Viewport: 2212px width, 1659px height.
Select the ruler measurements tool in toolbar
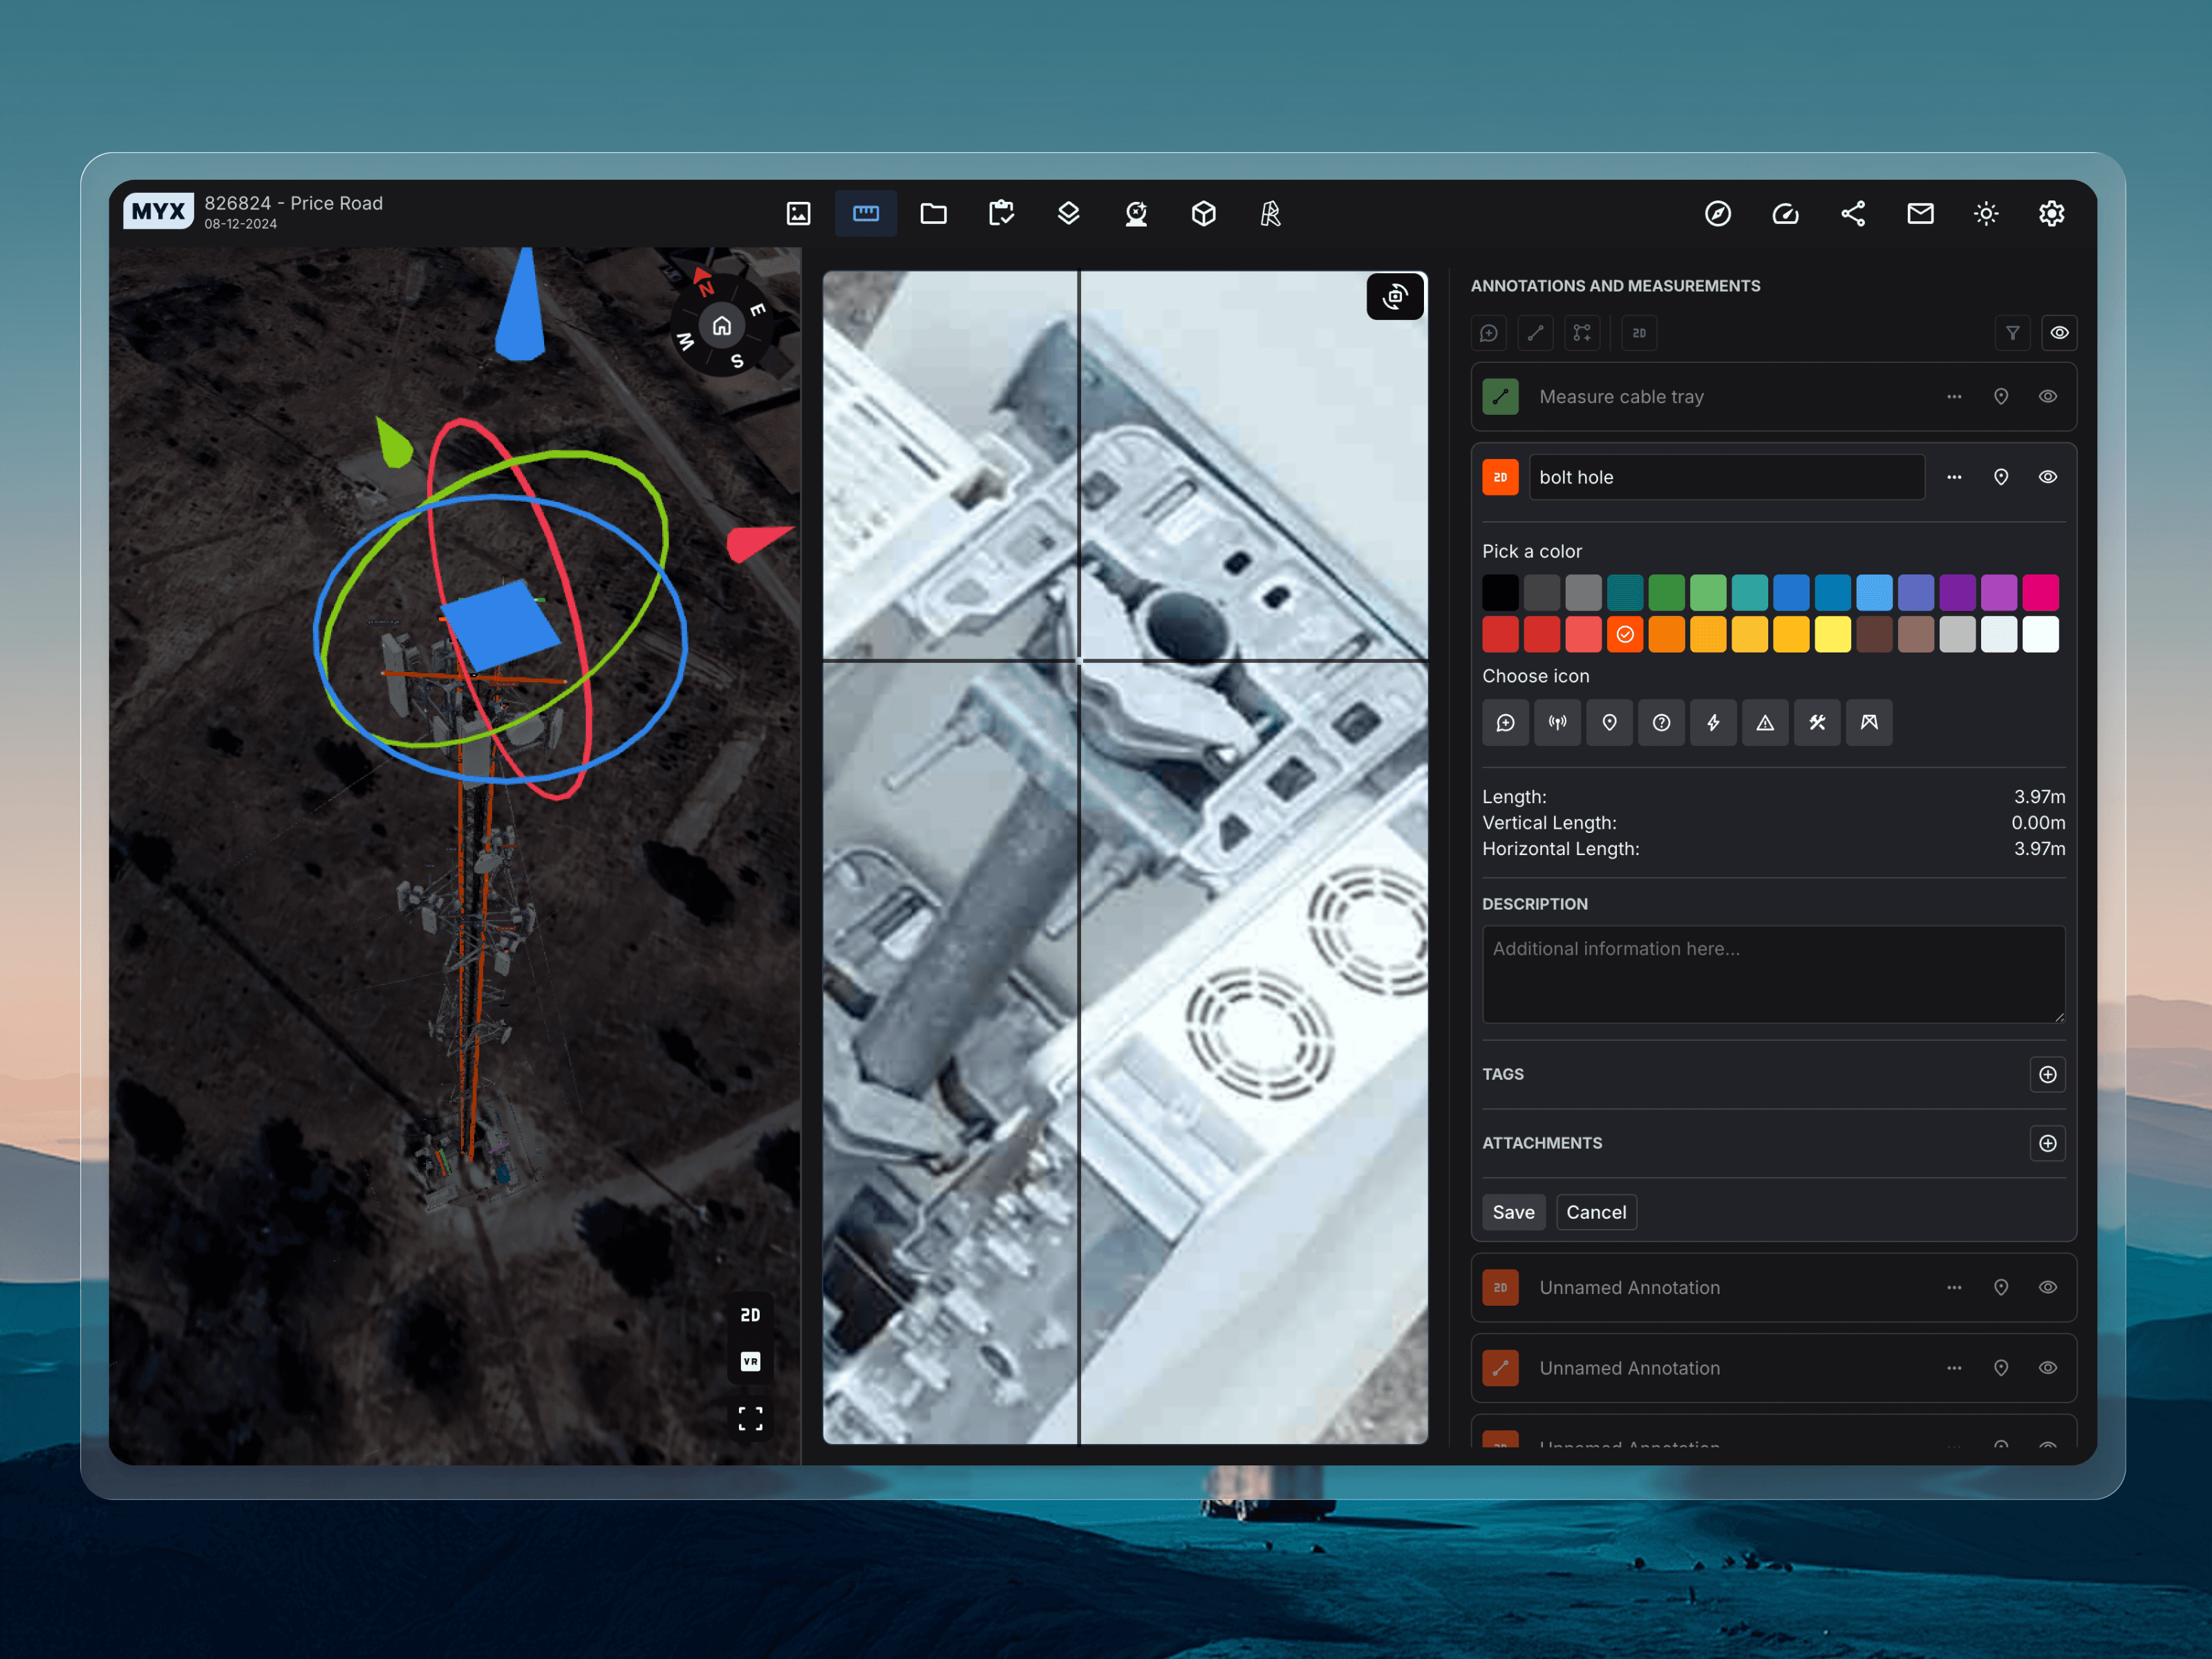[865, 213]
